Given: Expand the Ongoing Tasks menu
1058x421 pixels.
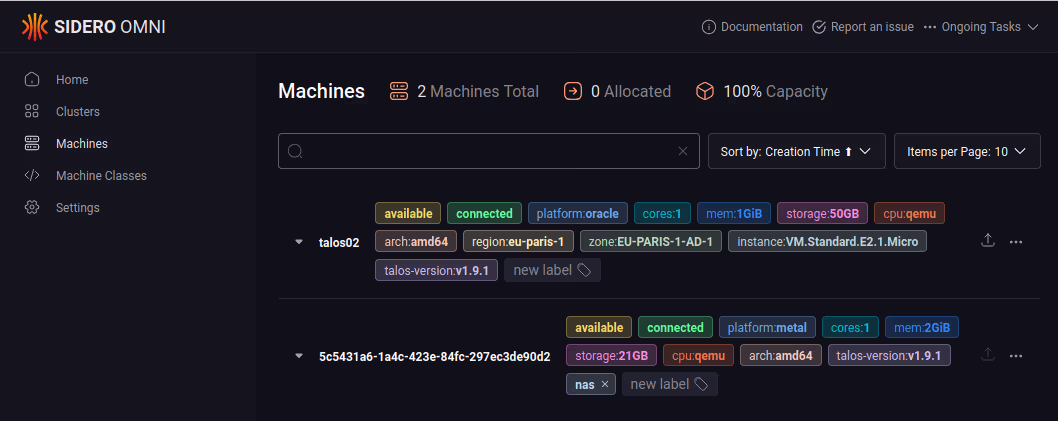Looking at the screenshot, I should (x=981, y=27).
